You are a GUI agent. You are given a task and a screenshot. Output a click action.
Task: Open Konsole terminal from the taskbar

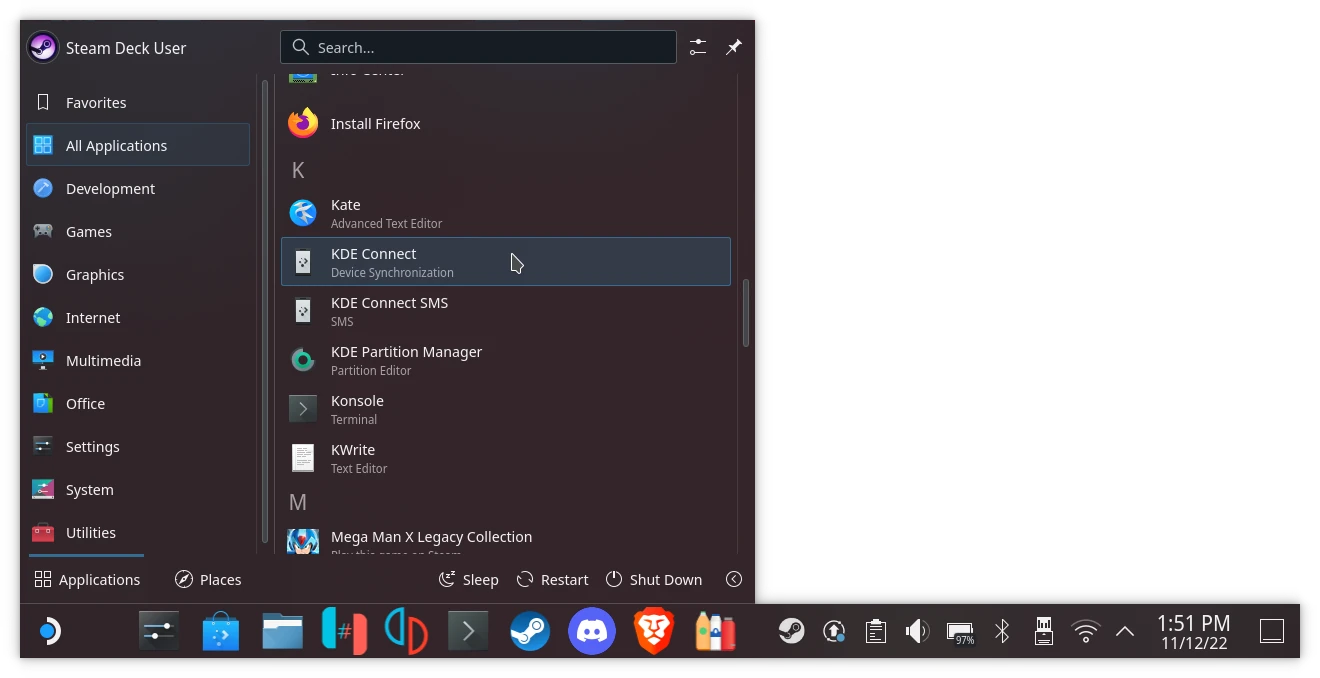468,631
